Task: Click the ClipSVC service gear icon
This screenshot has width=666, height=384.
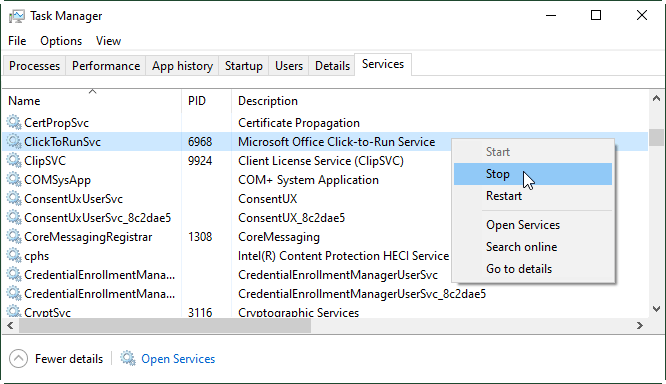Action: click(x=14, y=161)
